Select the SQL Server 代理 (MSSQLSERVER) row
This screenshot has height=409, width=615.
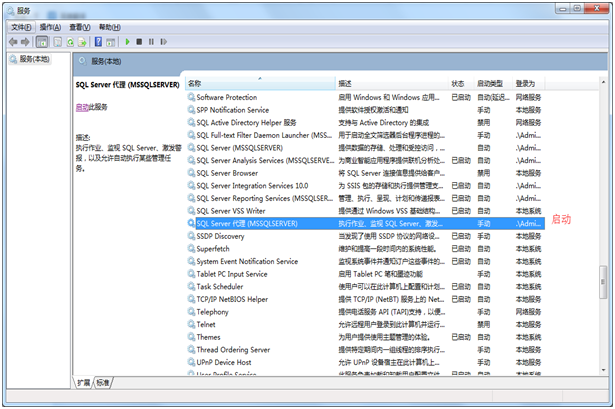366,224
